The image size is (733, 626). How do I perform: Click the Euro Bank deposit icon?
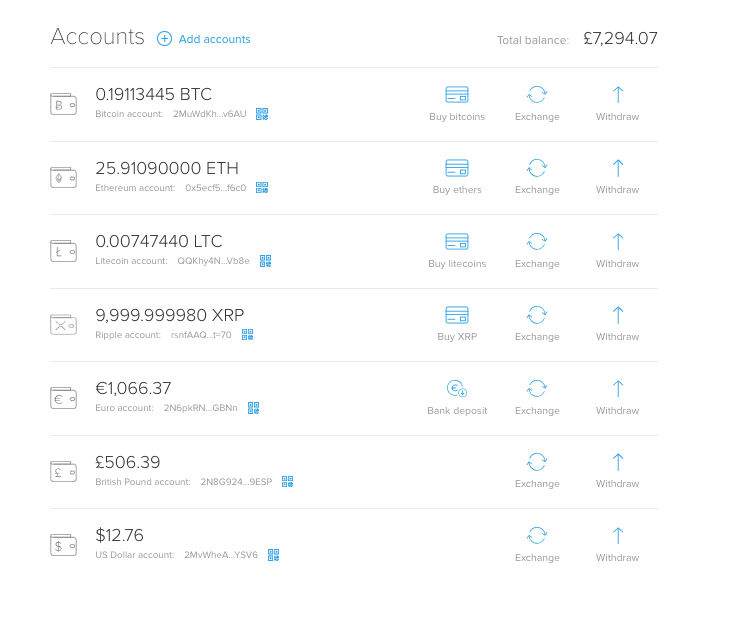(x=457, y=389)
